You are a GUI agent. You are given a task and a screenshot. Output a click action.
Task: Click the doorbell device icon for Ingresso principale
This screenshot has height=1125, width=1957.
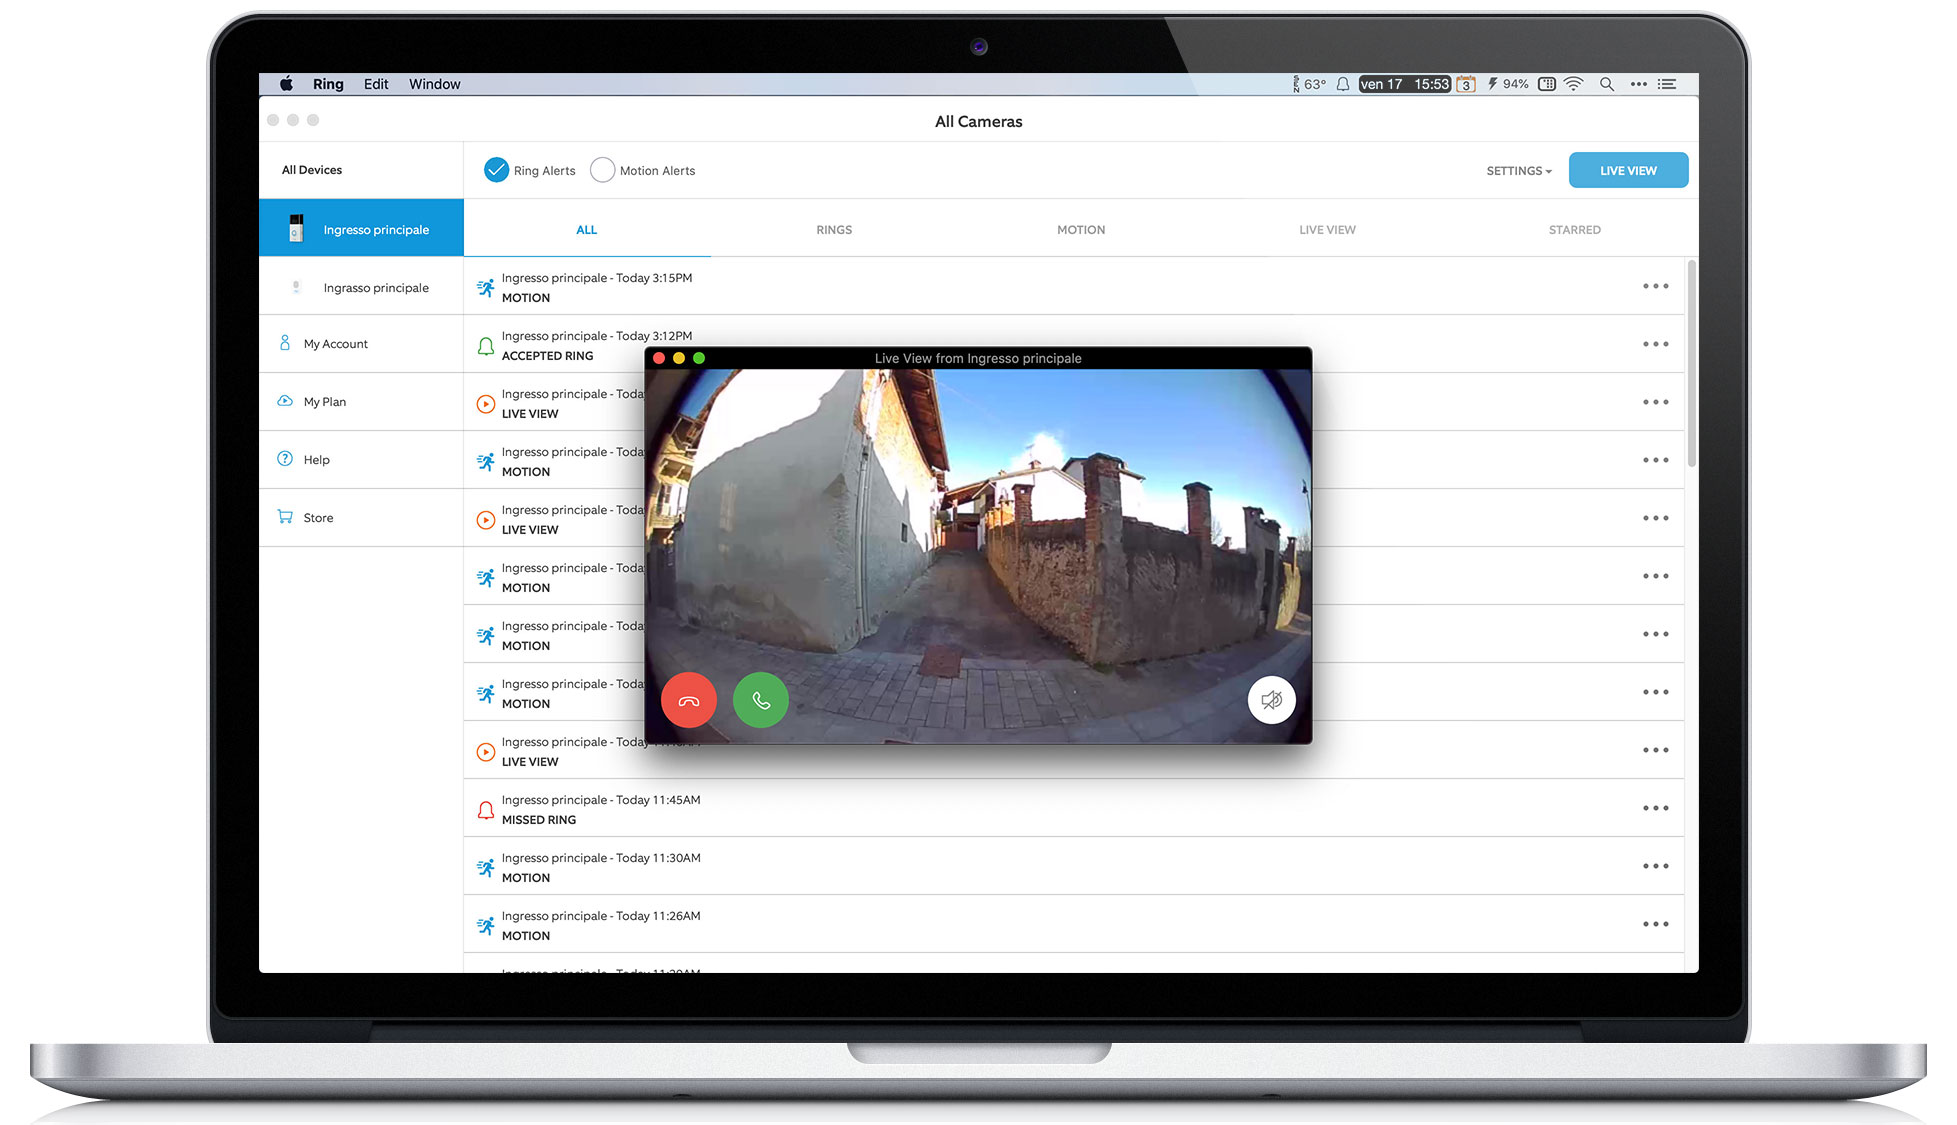296,228
